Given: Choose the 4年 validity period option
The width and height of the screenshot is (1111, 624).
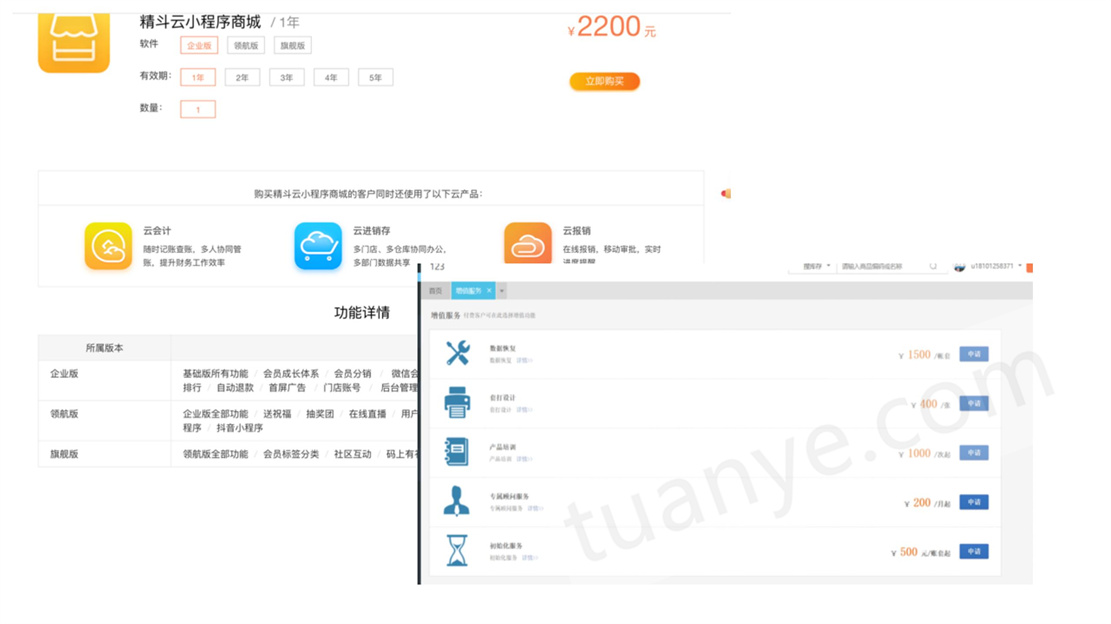Looking at the screenshot, I should pos(331,77).
